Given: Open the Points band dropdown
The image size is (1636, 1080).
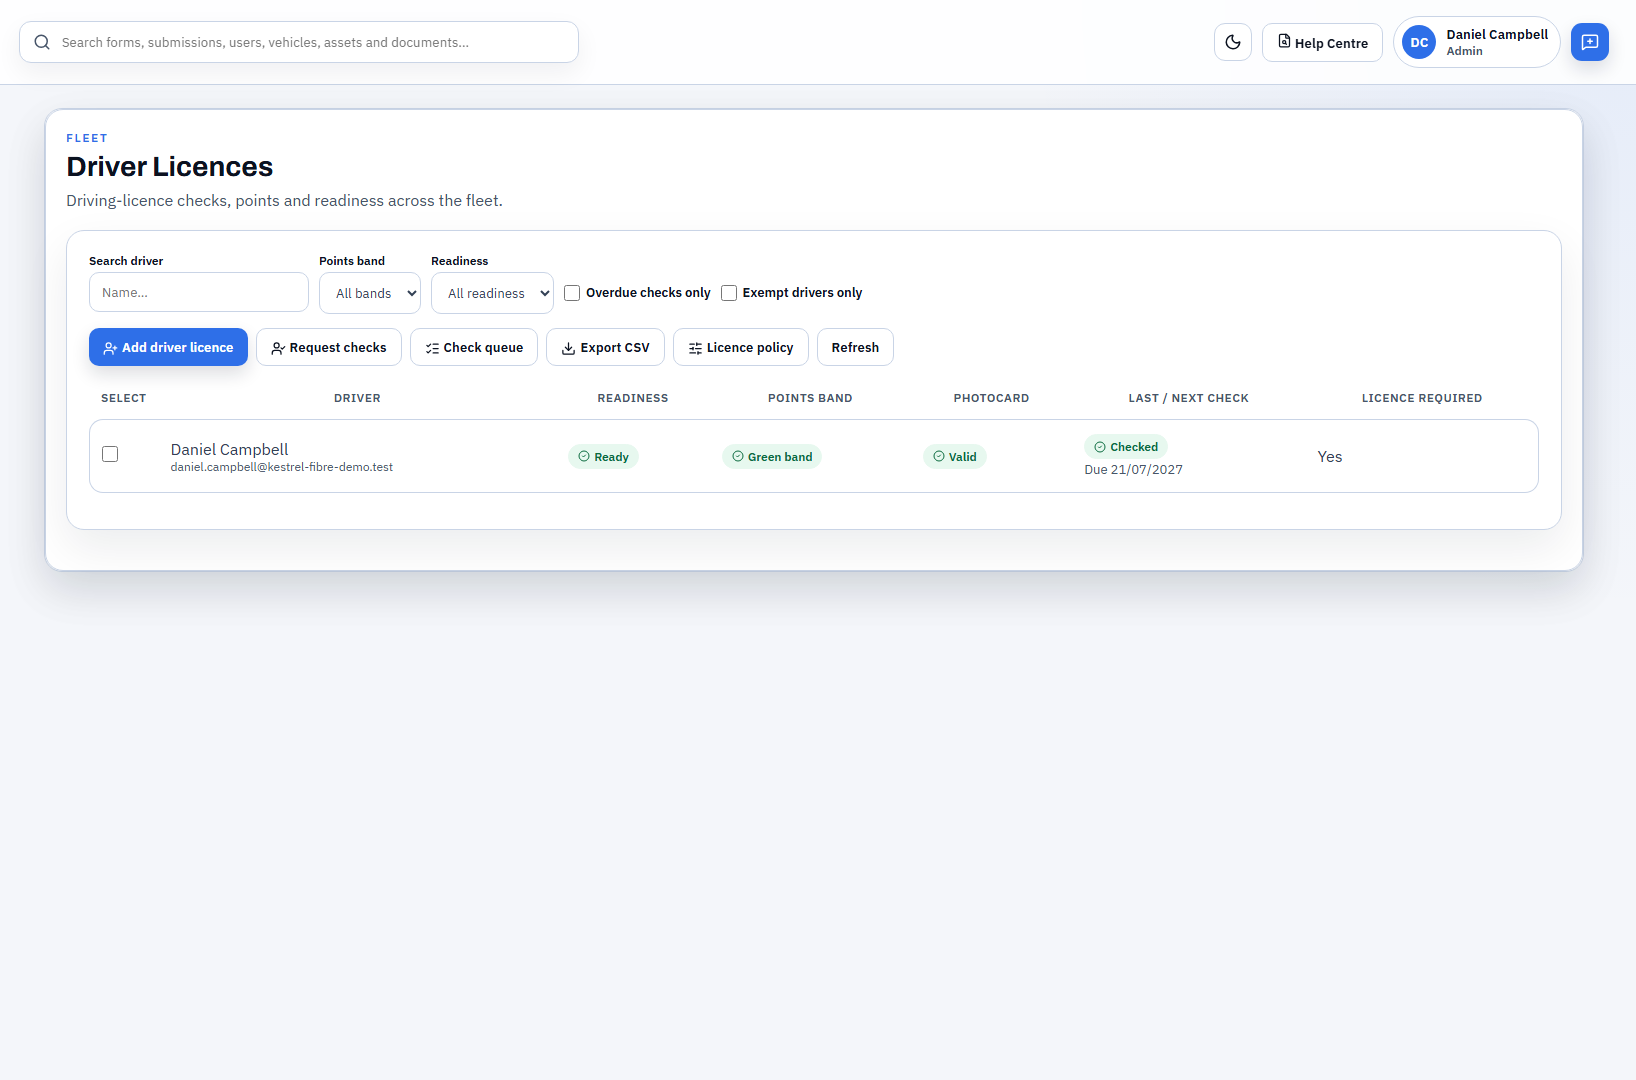Looking at the screenshot, I should 370,293.
